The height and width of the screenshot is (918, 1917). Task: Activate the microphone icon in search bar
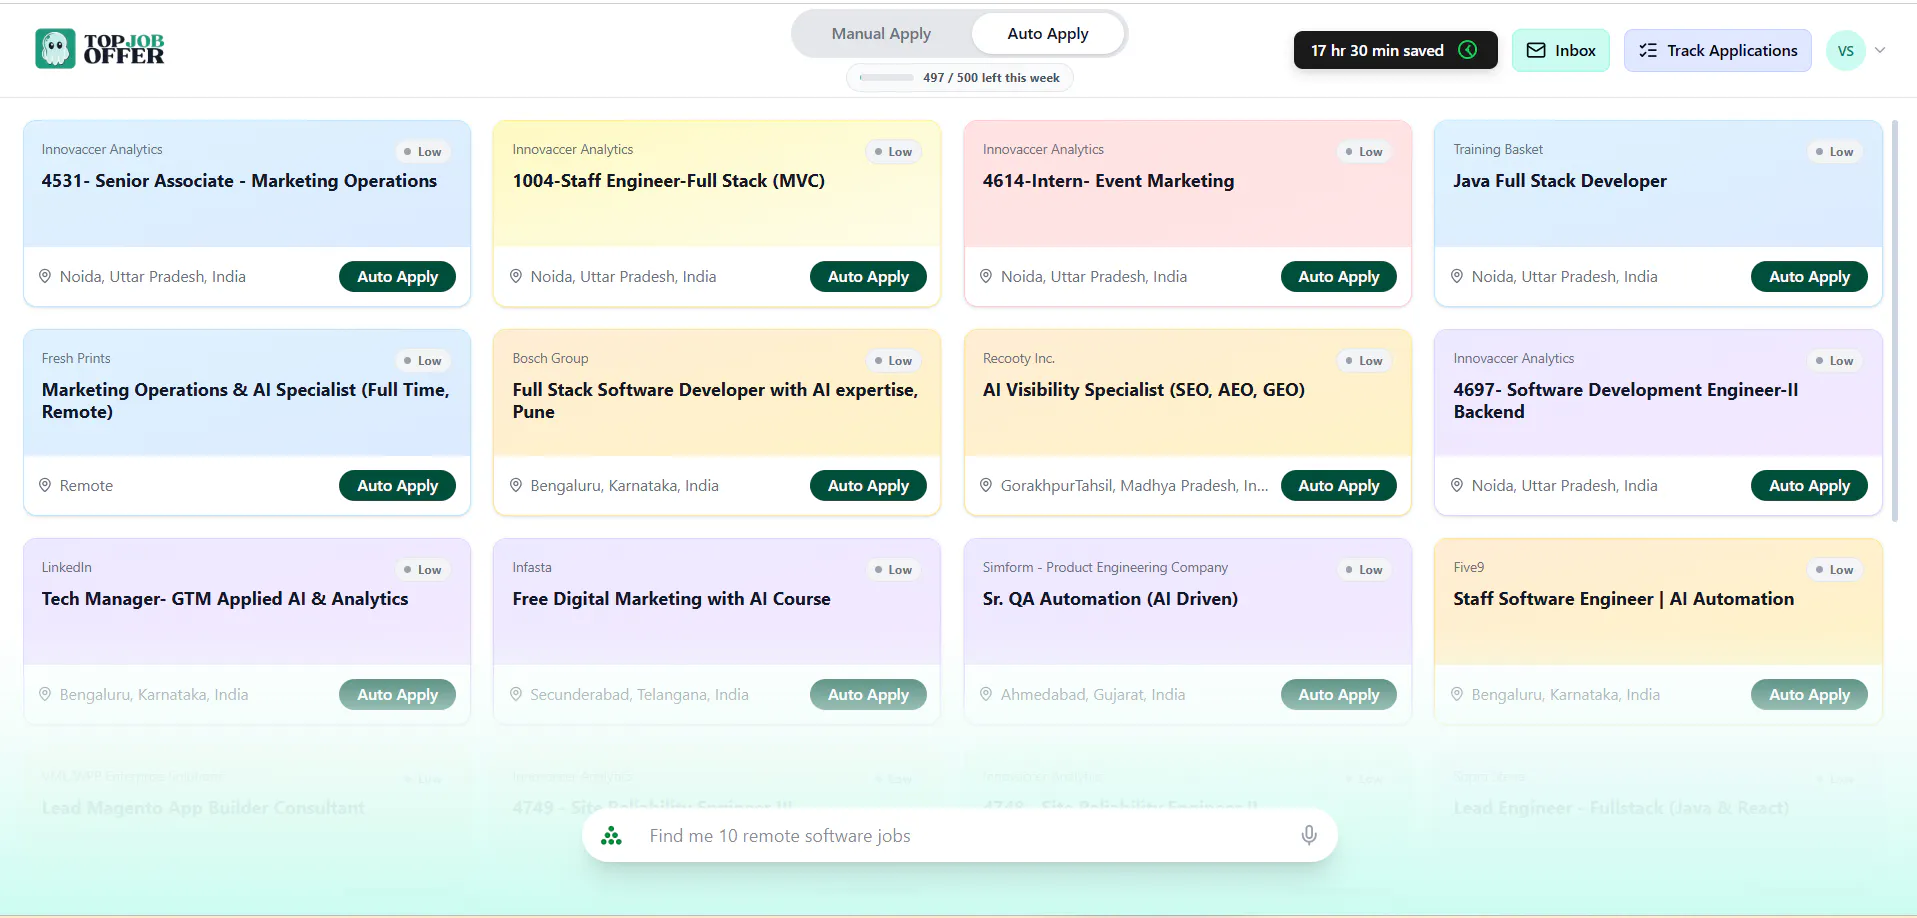click(1309, 835)
